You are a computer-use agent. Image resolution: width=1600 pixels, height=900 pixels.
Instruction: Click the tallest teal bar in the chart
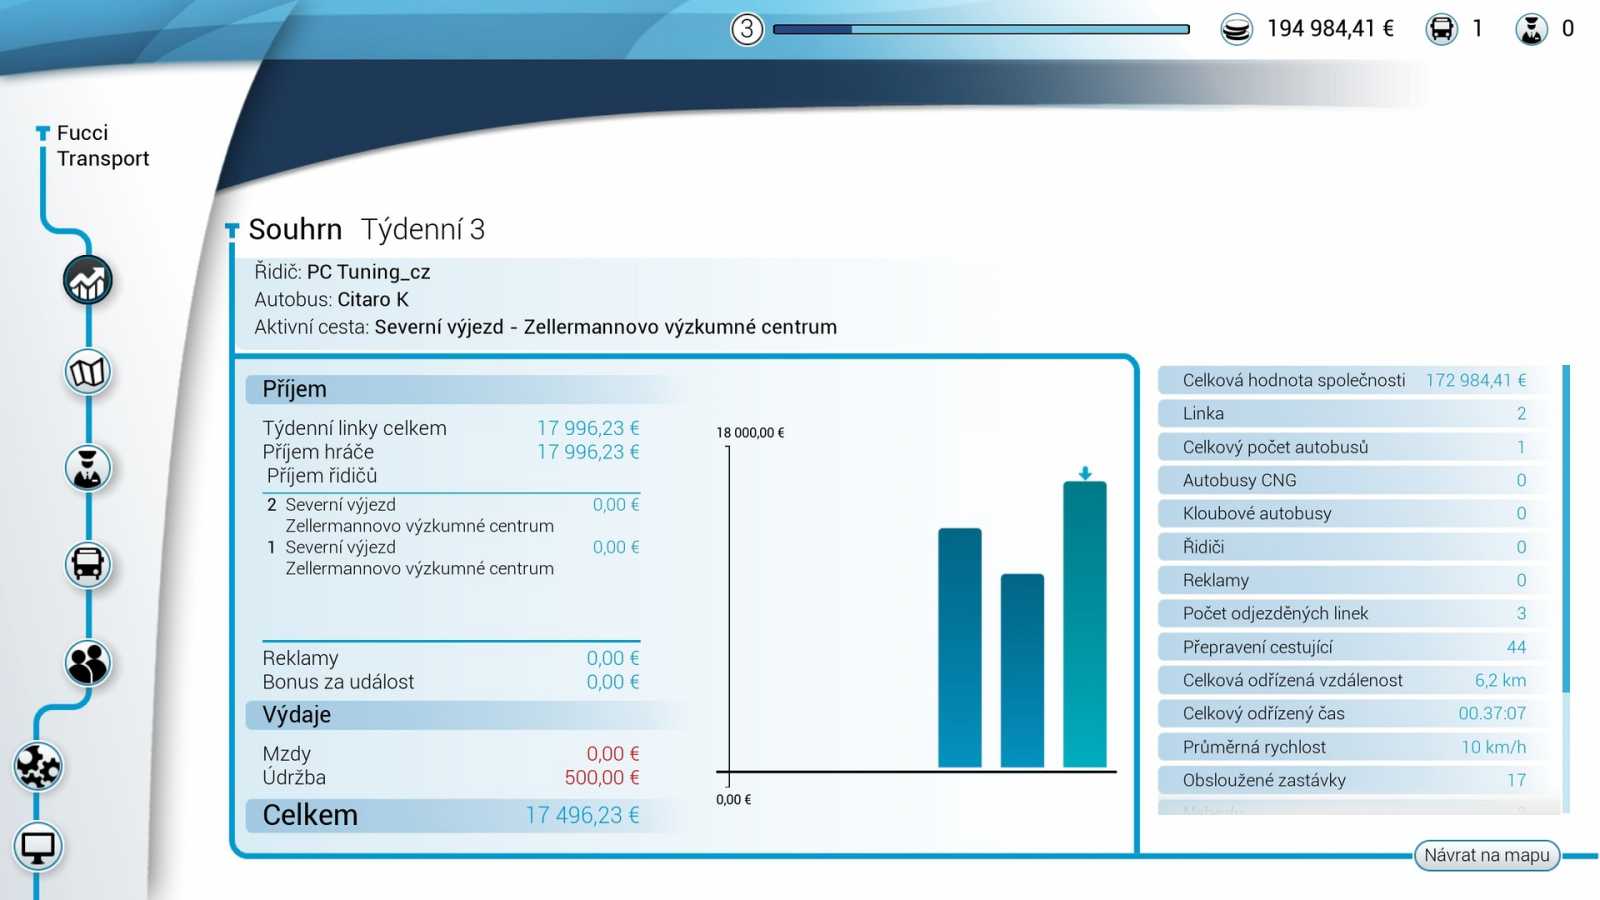pos(1085,625)
